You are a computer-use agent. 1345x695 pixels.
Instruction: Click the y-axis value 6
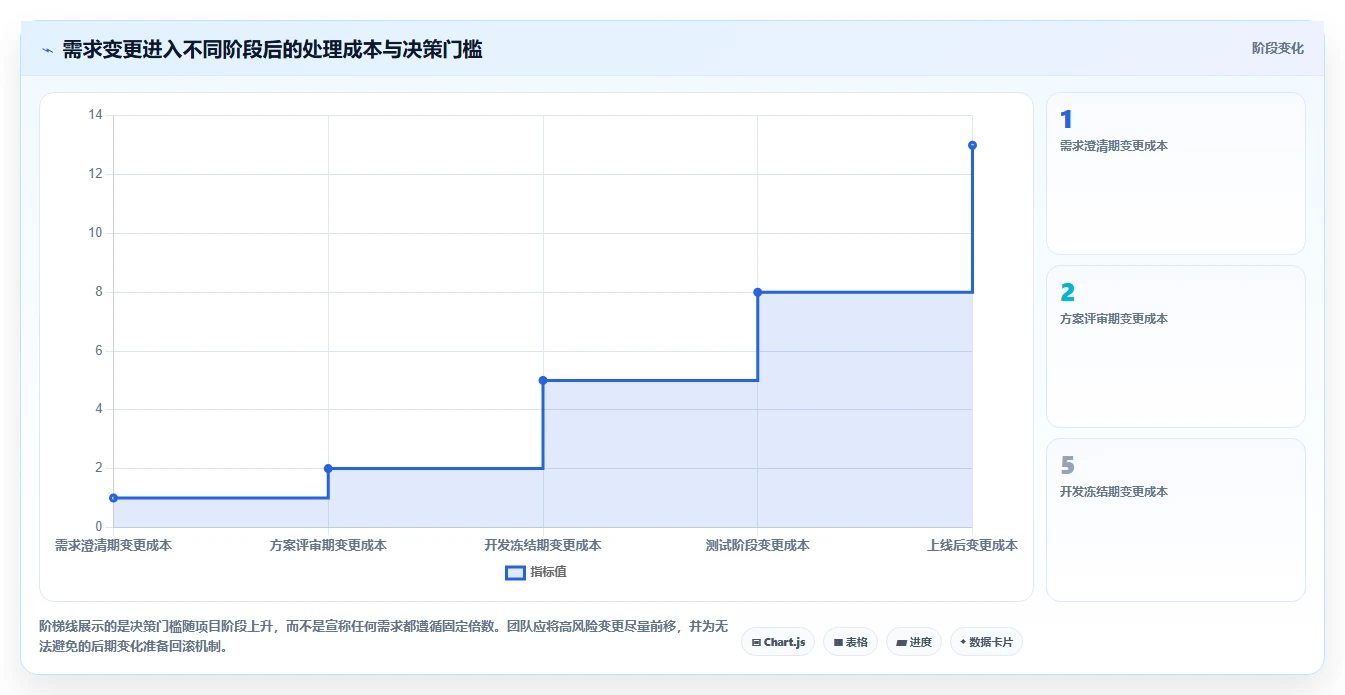pyautogui.click(x=99, y=351)
